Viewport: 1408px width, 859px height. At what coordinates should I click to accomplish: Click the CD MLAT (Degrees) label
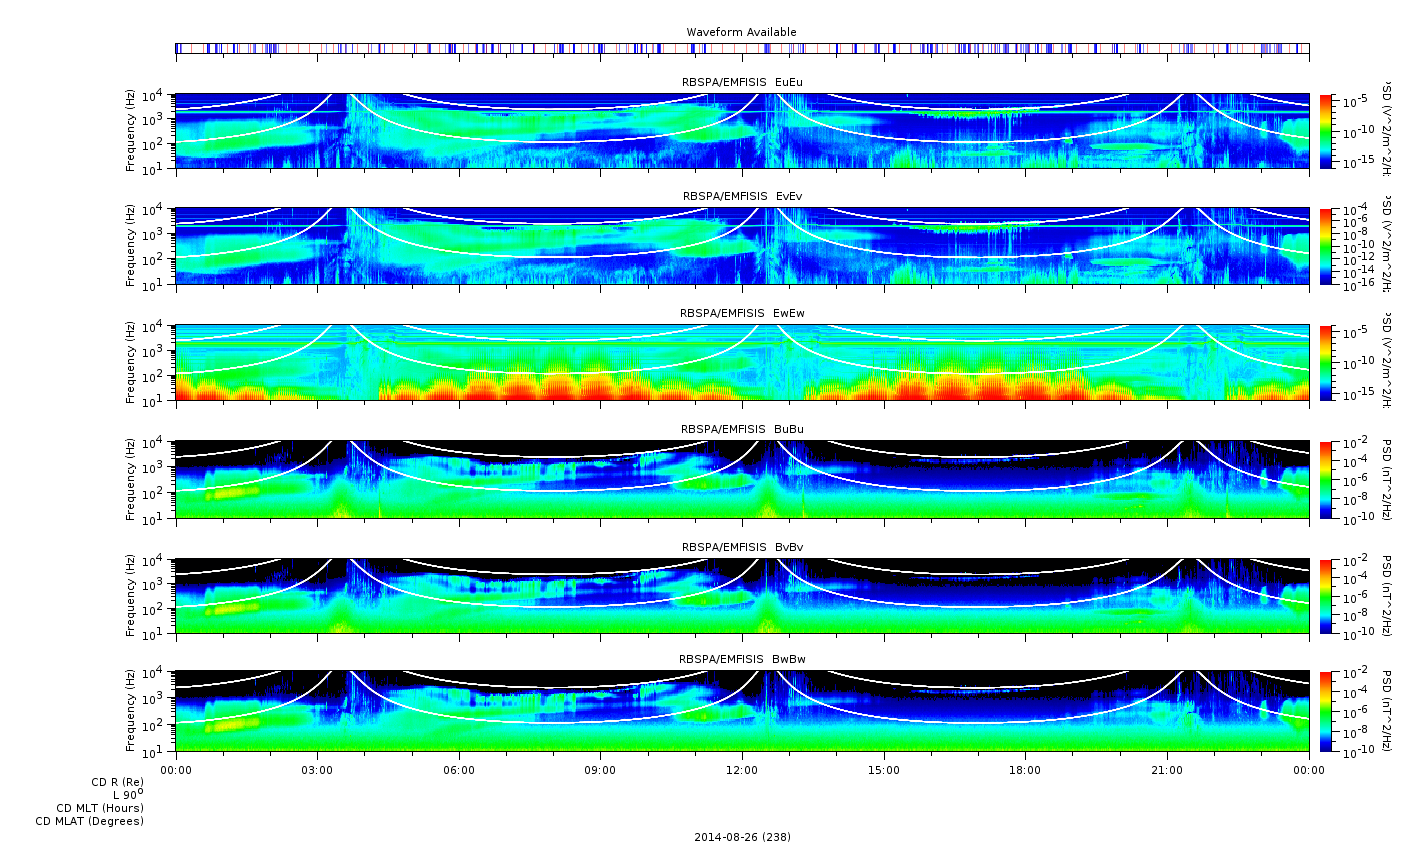[90, 821]
